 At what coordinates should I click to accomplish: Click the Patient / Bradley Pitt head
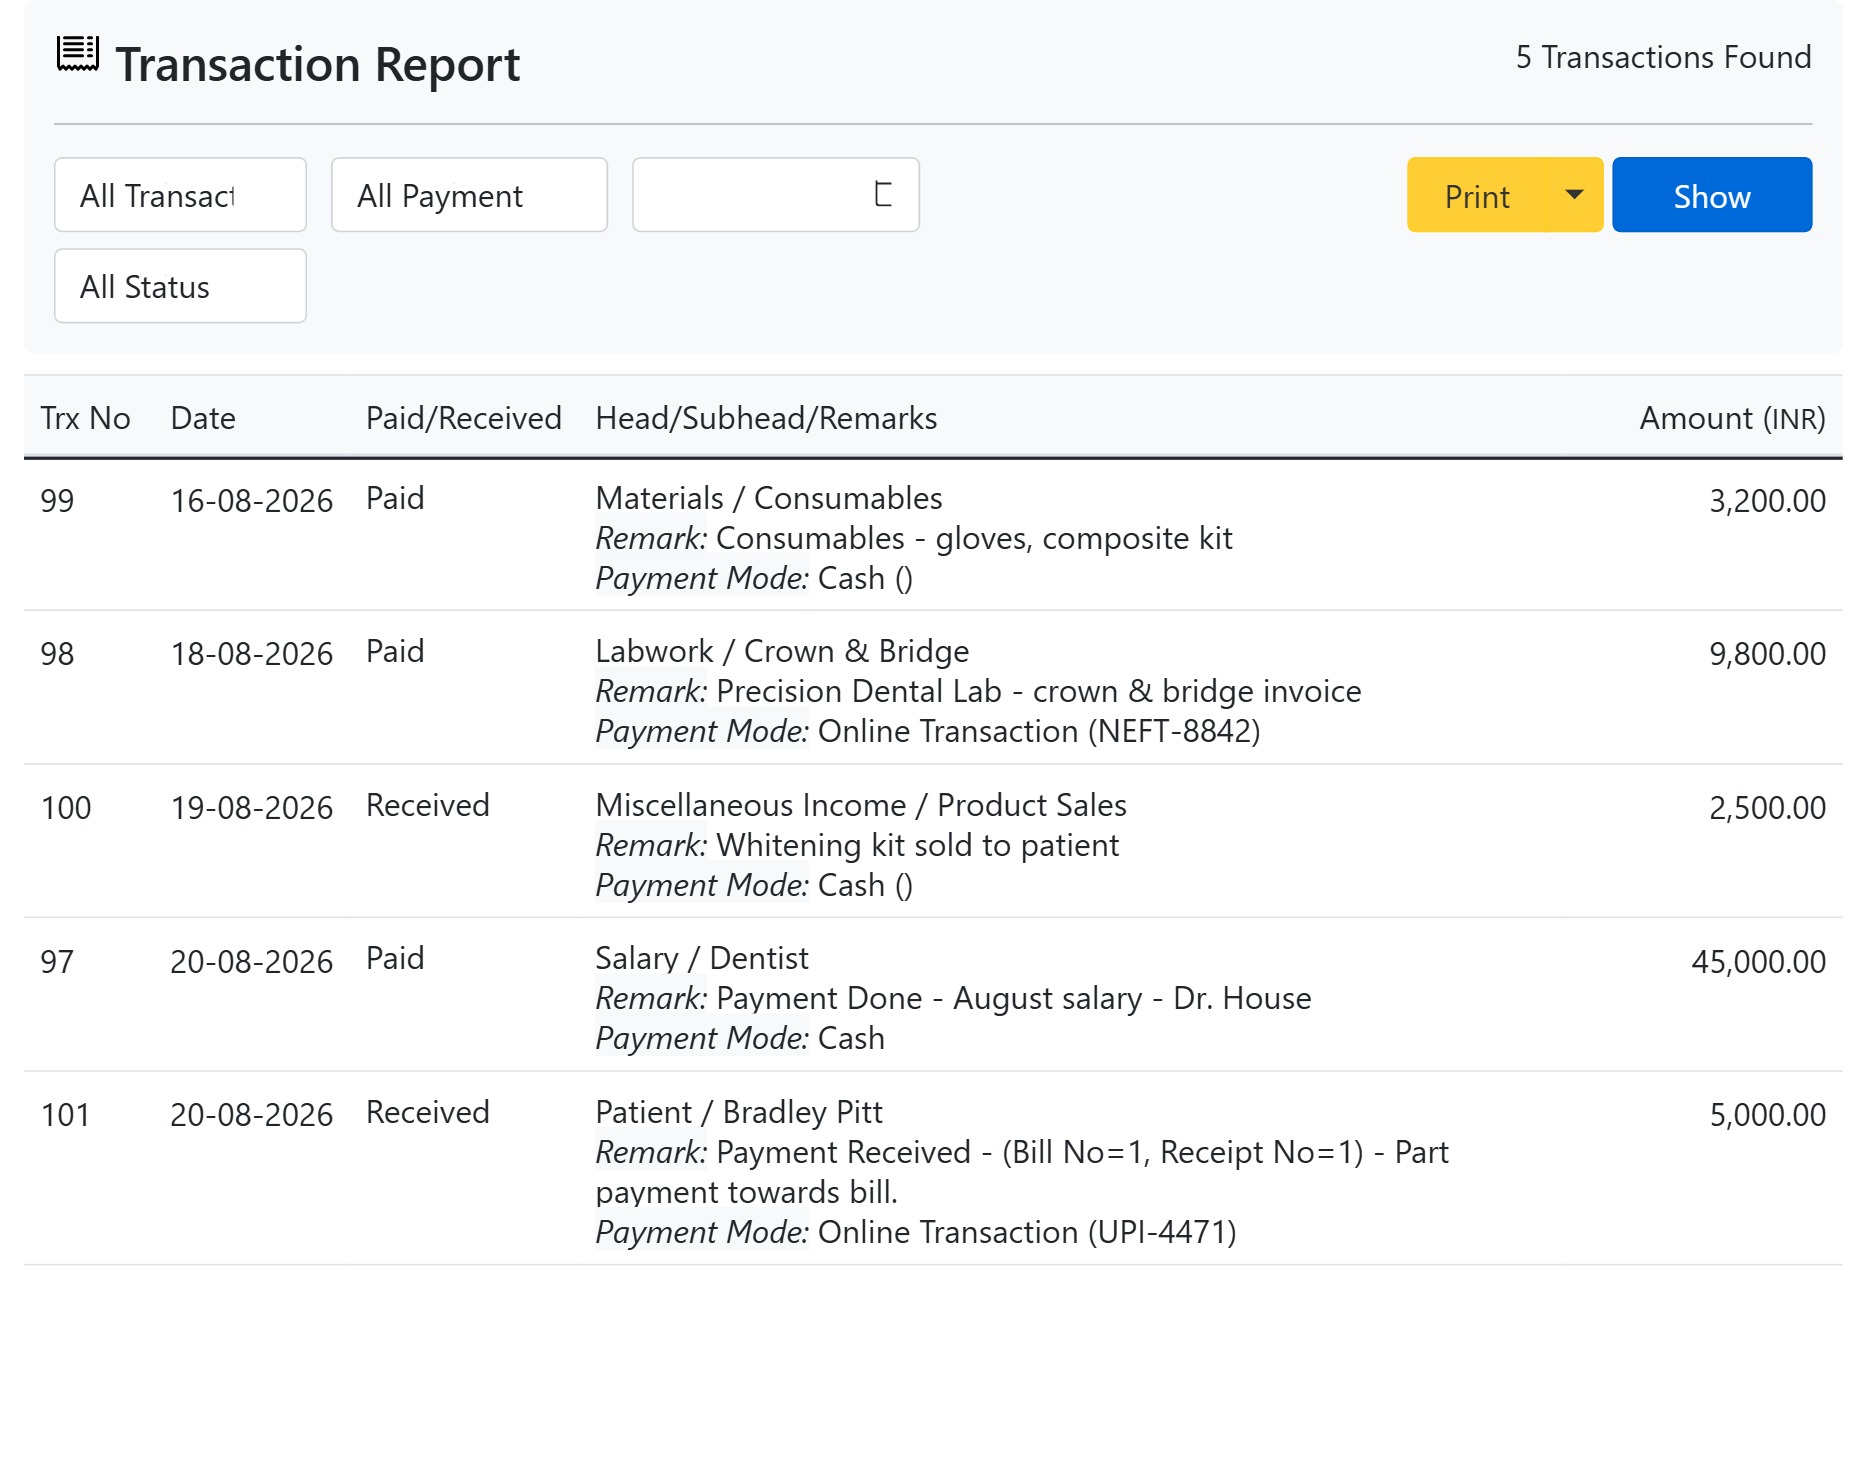[739, 1112]
